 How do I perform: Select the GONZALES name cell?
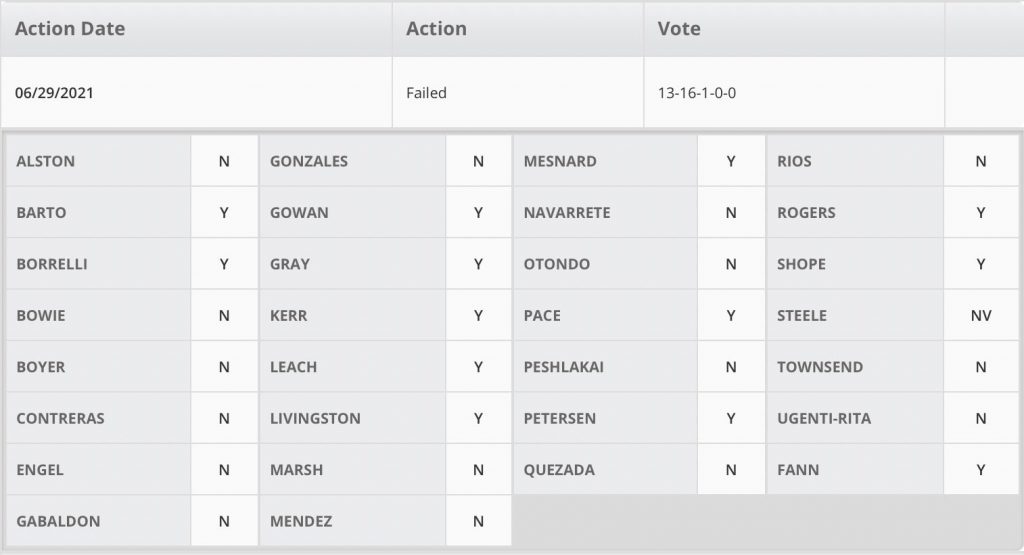tap(309, 161)
